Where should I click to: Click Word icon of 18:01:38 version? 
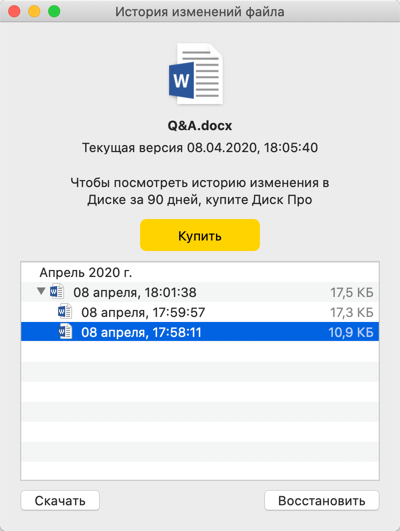click(x=57, y=291)
